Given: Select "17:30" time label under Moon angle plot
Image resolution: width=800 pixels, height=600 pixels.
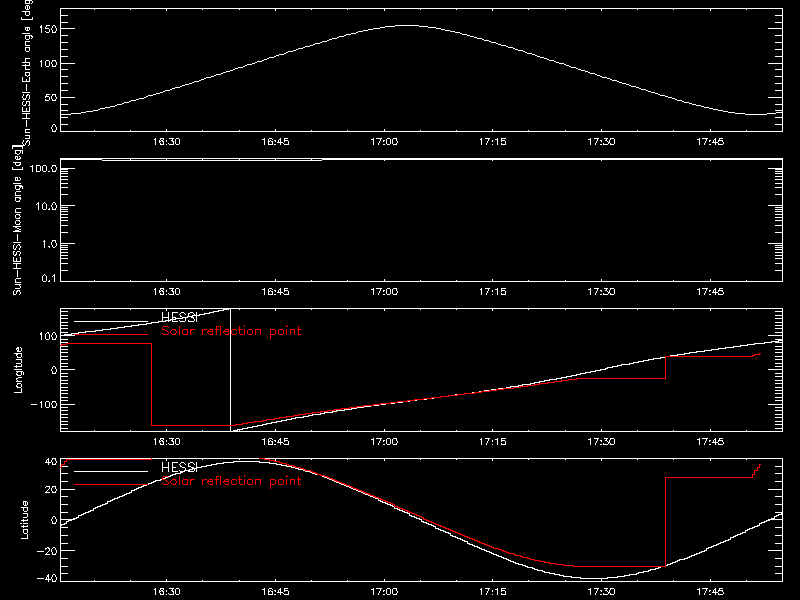Looking at the screenshot, I should pos(602,292).
